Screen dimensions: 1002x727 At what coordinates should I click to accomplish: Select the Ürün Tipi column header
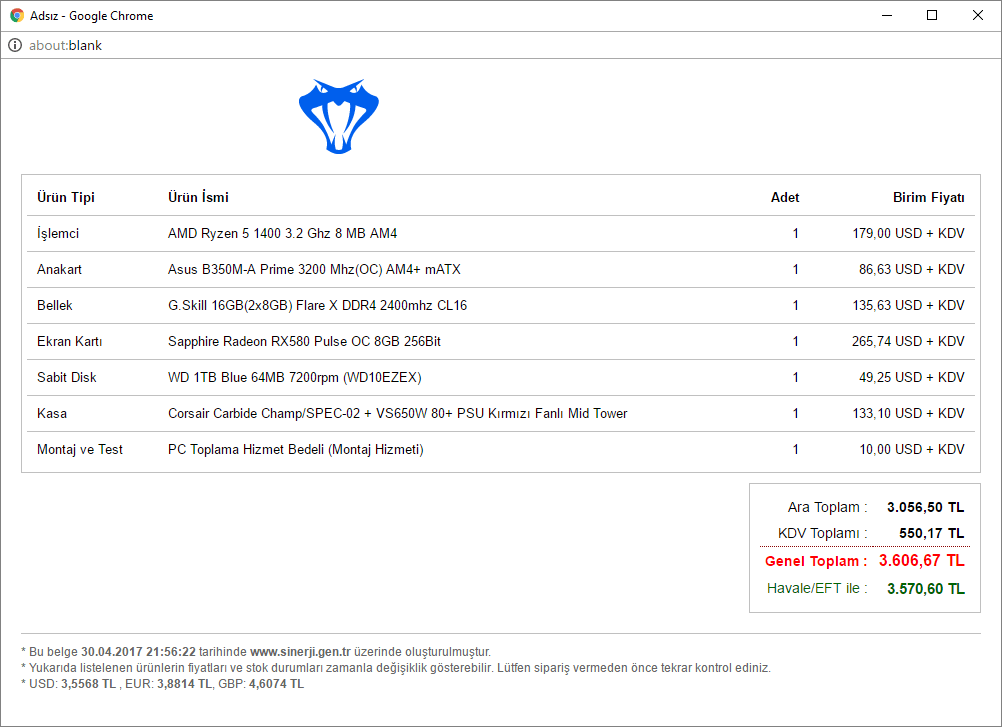pyautogui.click(x=66, y=197)
